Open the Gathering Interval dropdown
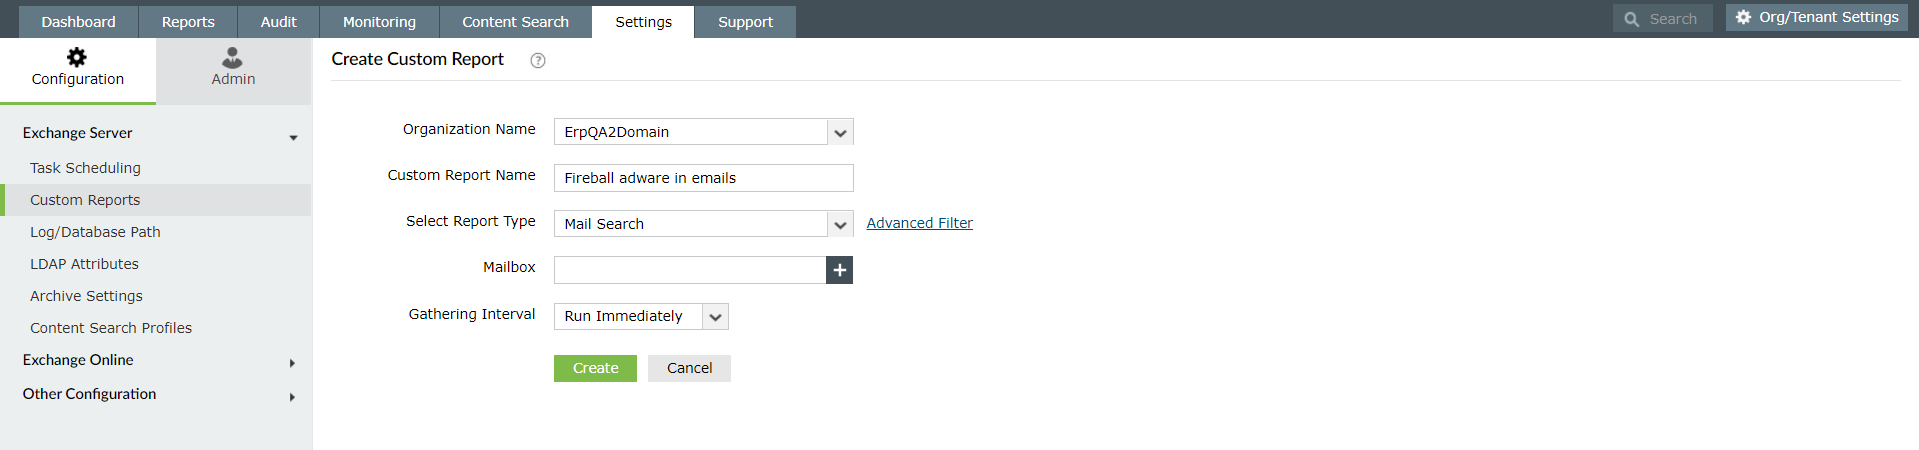Screen dimensions: 1919x450 tap(715, 317)
